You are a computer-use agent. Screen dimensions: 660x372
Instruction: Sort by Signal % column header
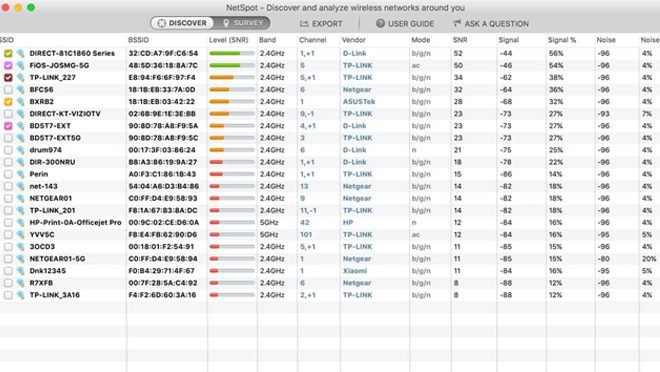pos(562,40)
